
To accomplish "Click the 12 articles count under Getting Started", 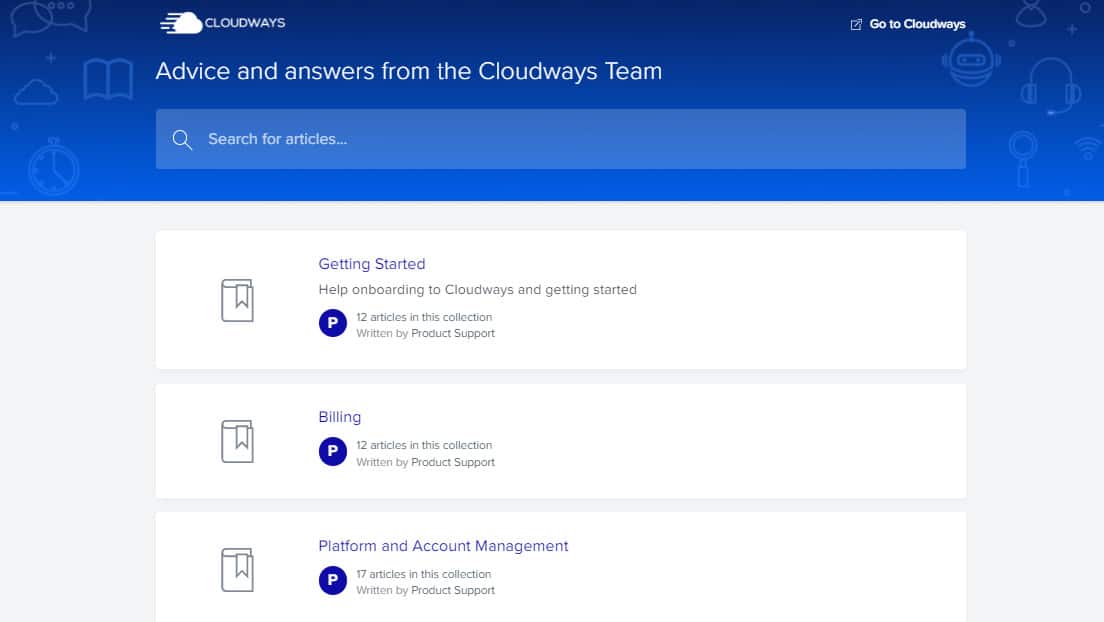I will pos(424,317).
